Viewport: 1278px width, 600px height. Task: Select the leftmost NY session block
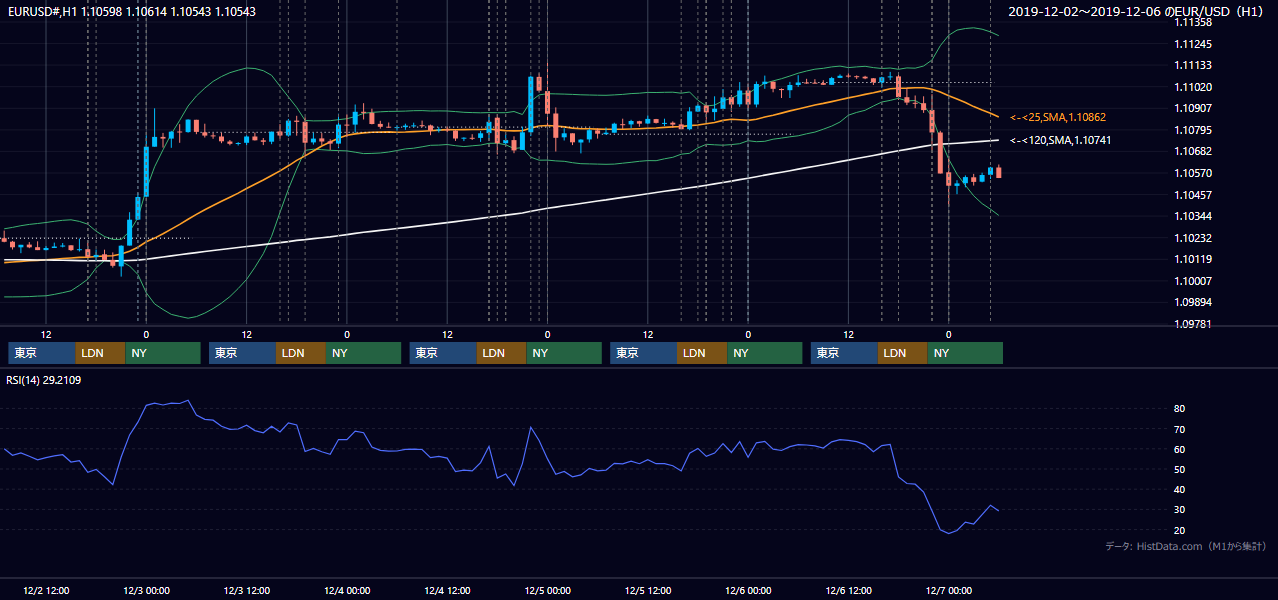click(x=163, y=353)
